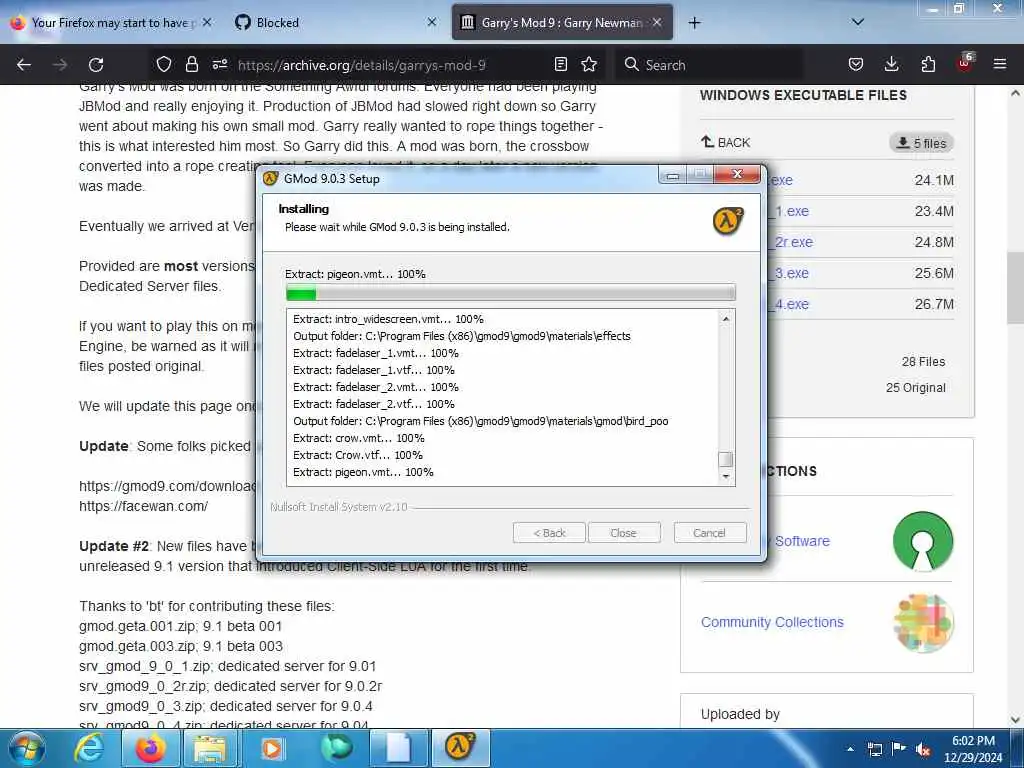Minimize the Firefox window
1024x768 pixels.
pyautogui.click(x=932, y=8)
